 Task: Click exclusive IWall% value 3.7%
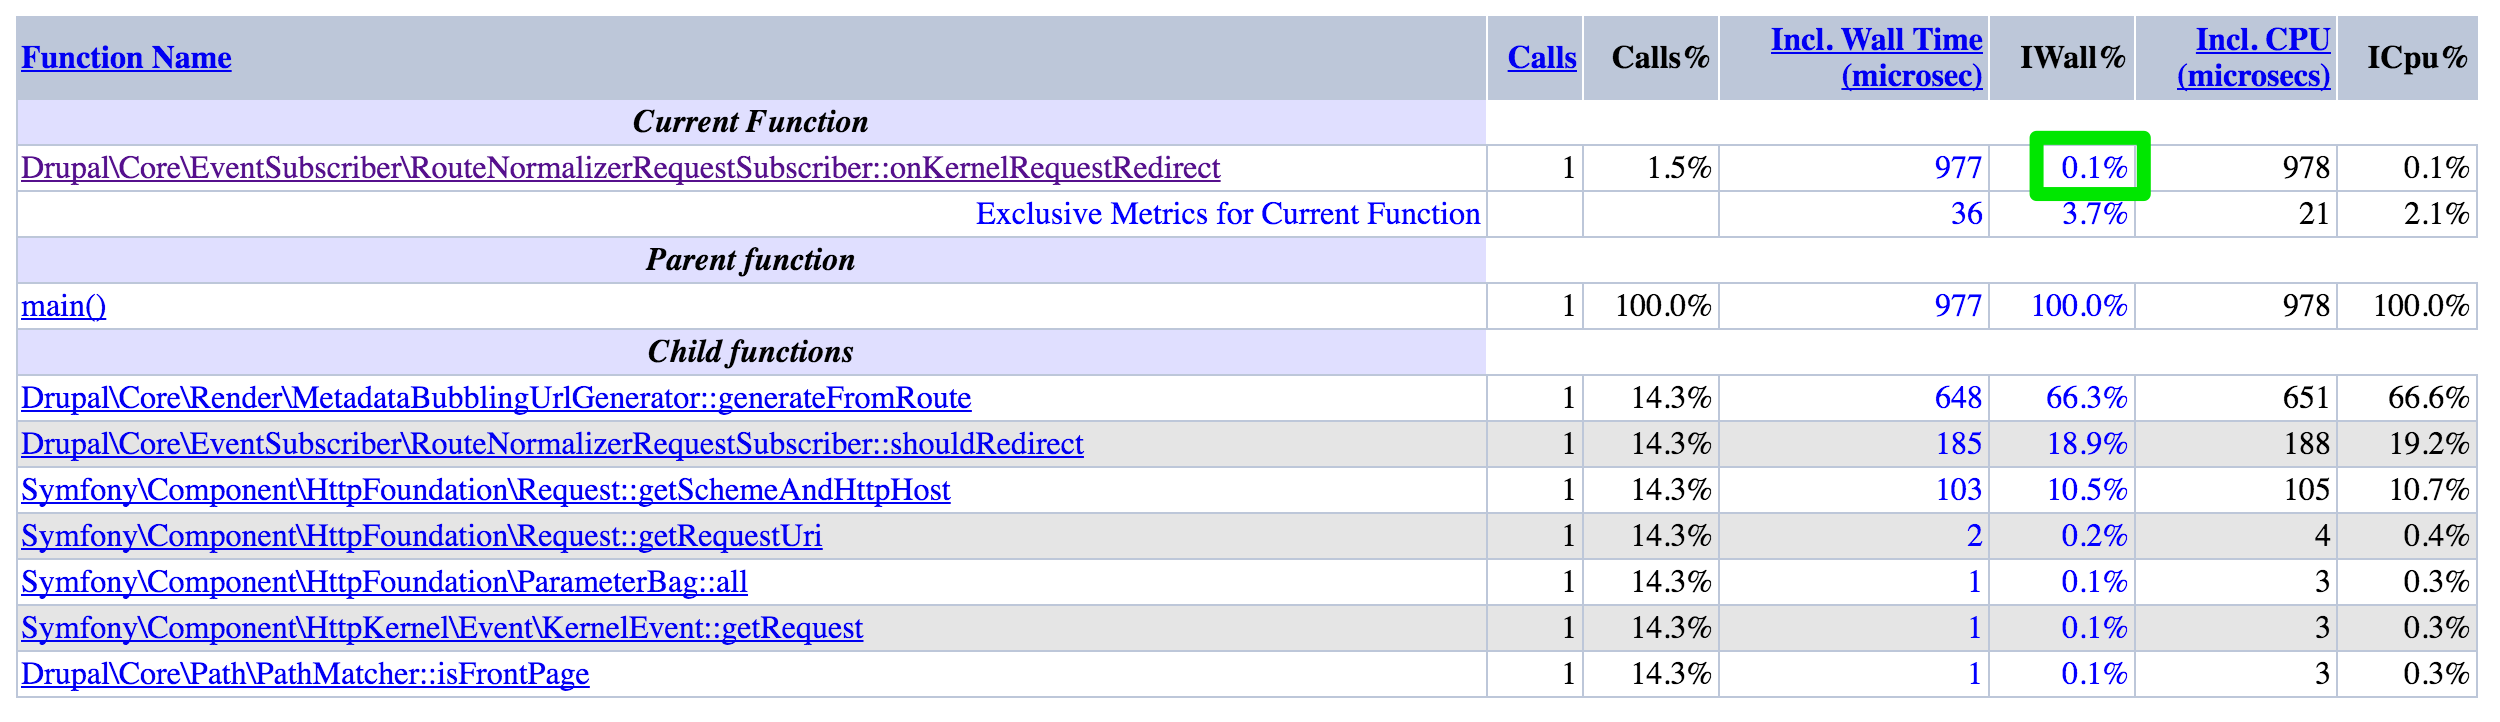2095,214
